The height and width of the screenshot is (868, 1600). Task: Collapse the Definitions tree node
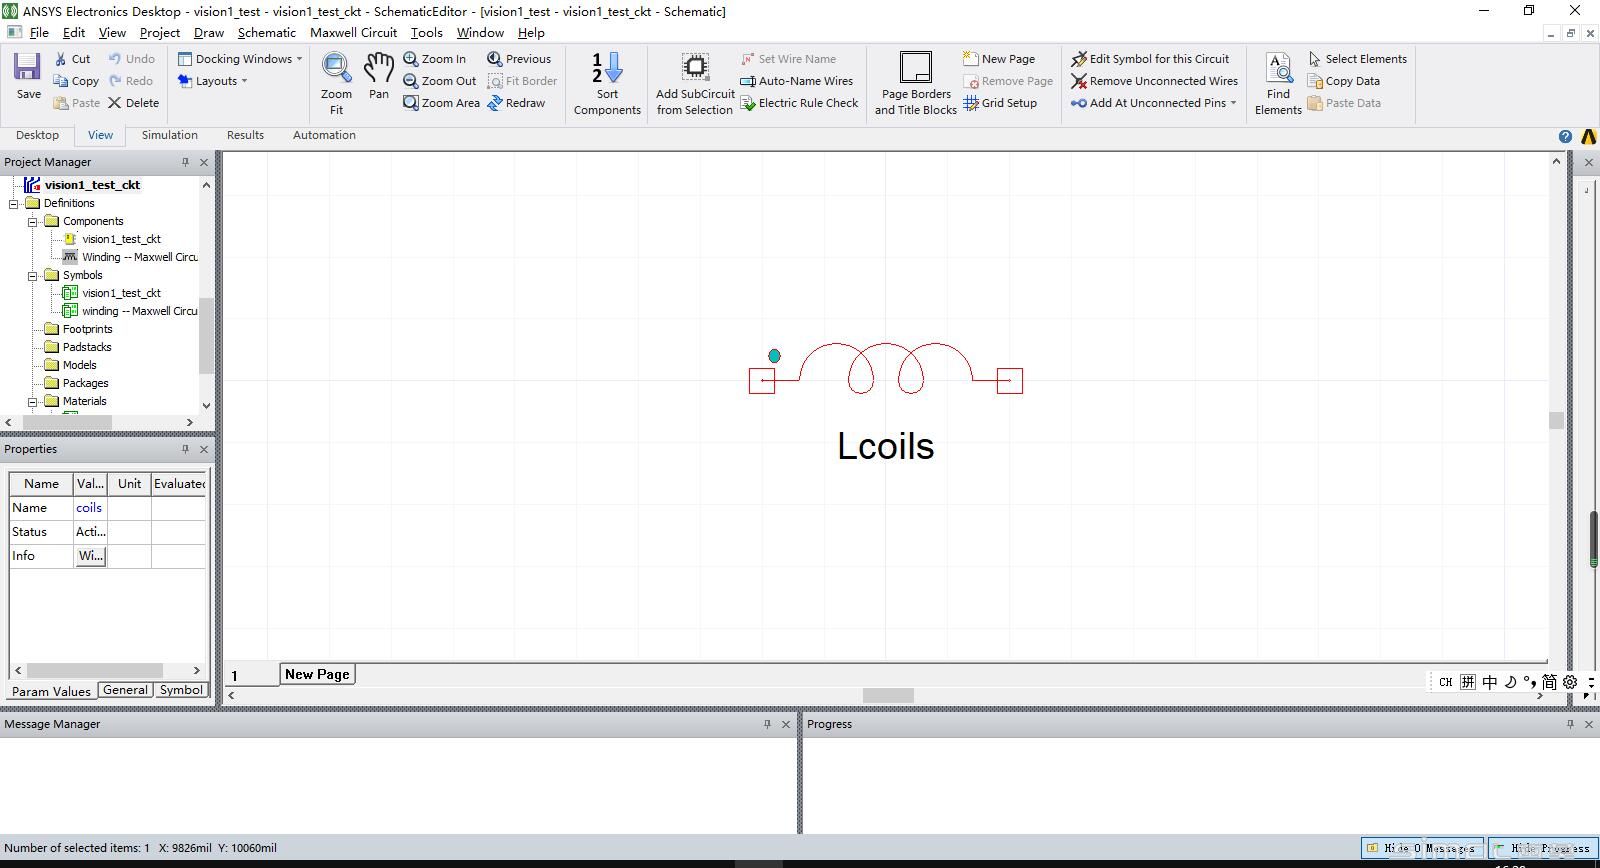point(14,203)
